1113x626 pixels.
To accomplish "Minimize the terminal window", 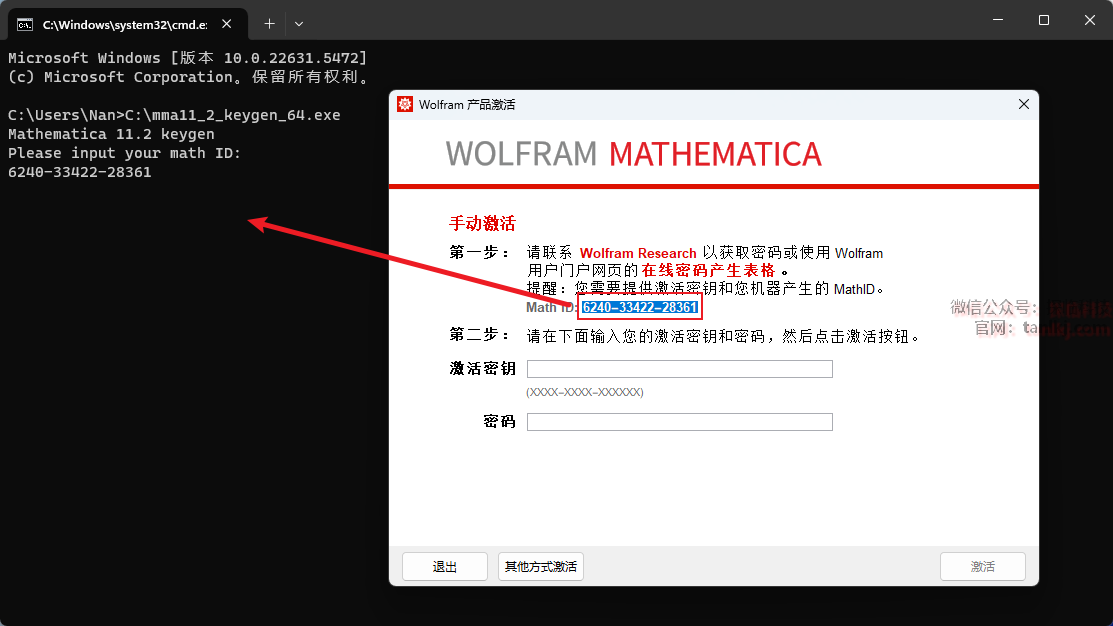I will [996, 20].
